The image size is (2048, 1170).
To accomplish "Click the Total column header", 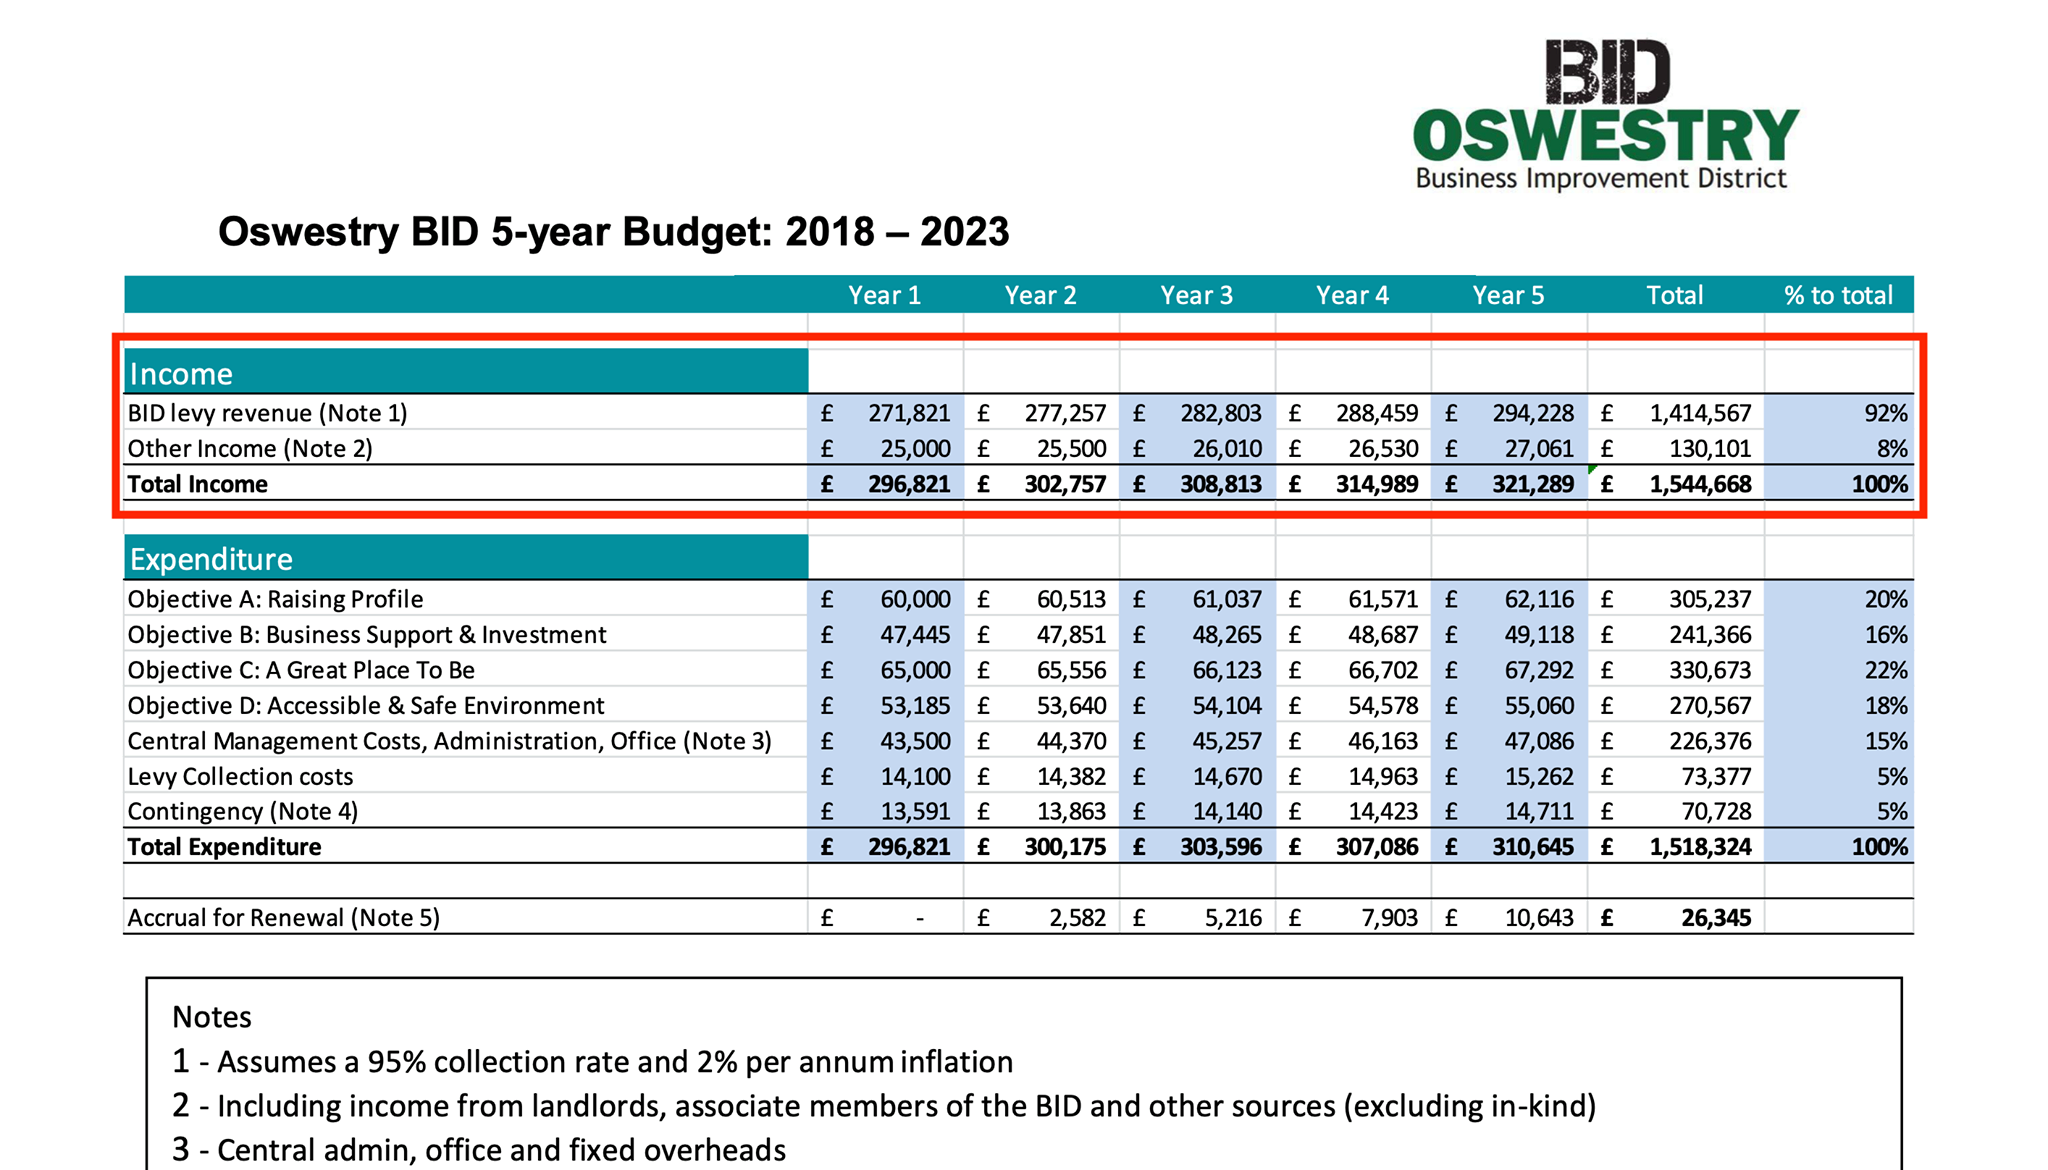I will coord(1674,295).
